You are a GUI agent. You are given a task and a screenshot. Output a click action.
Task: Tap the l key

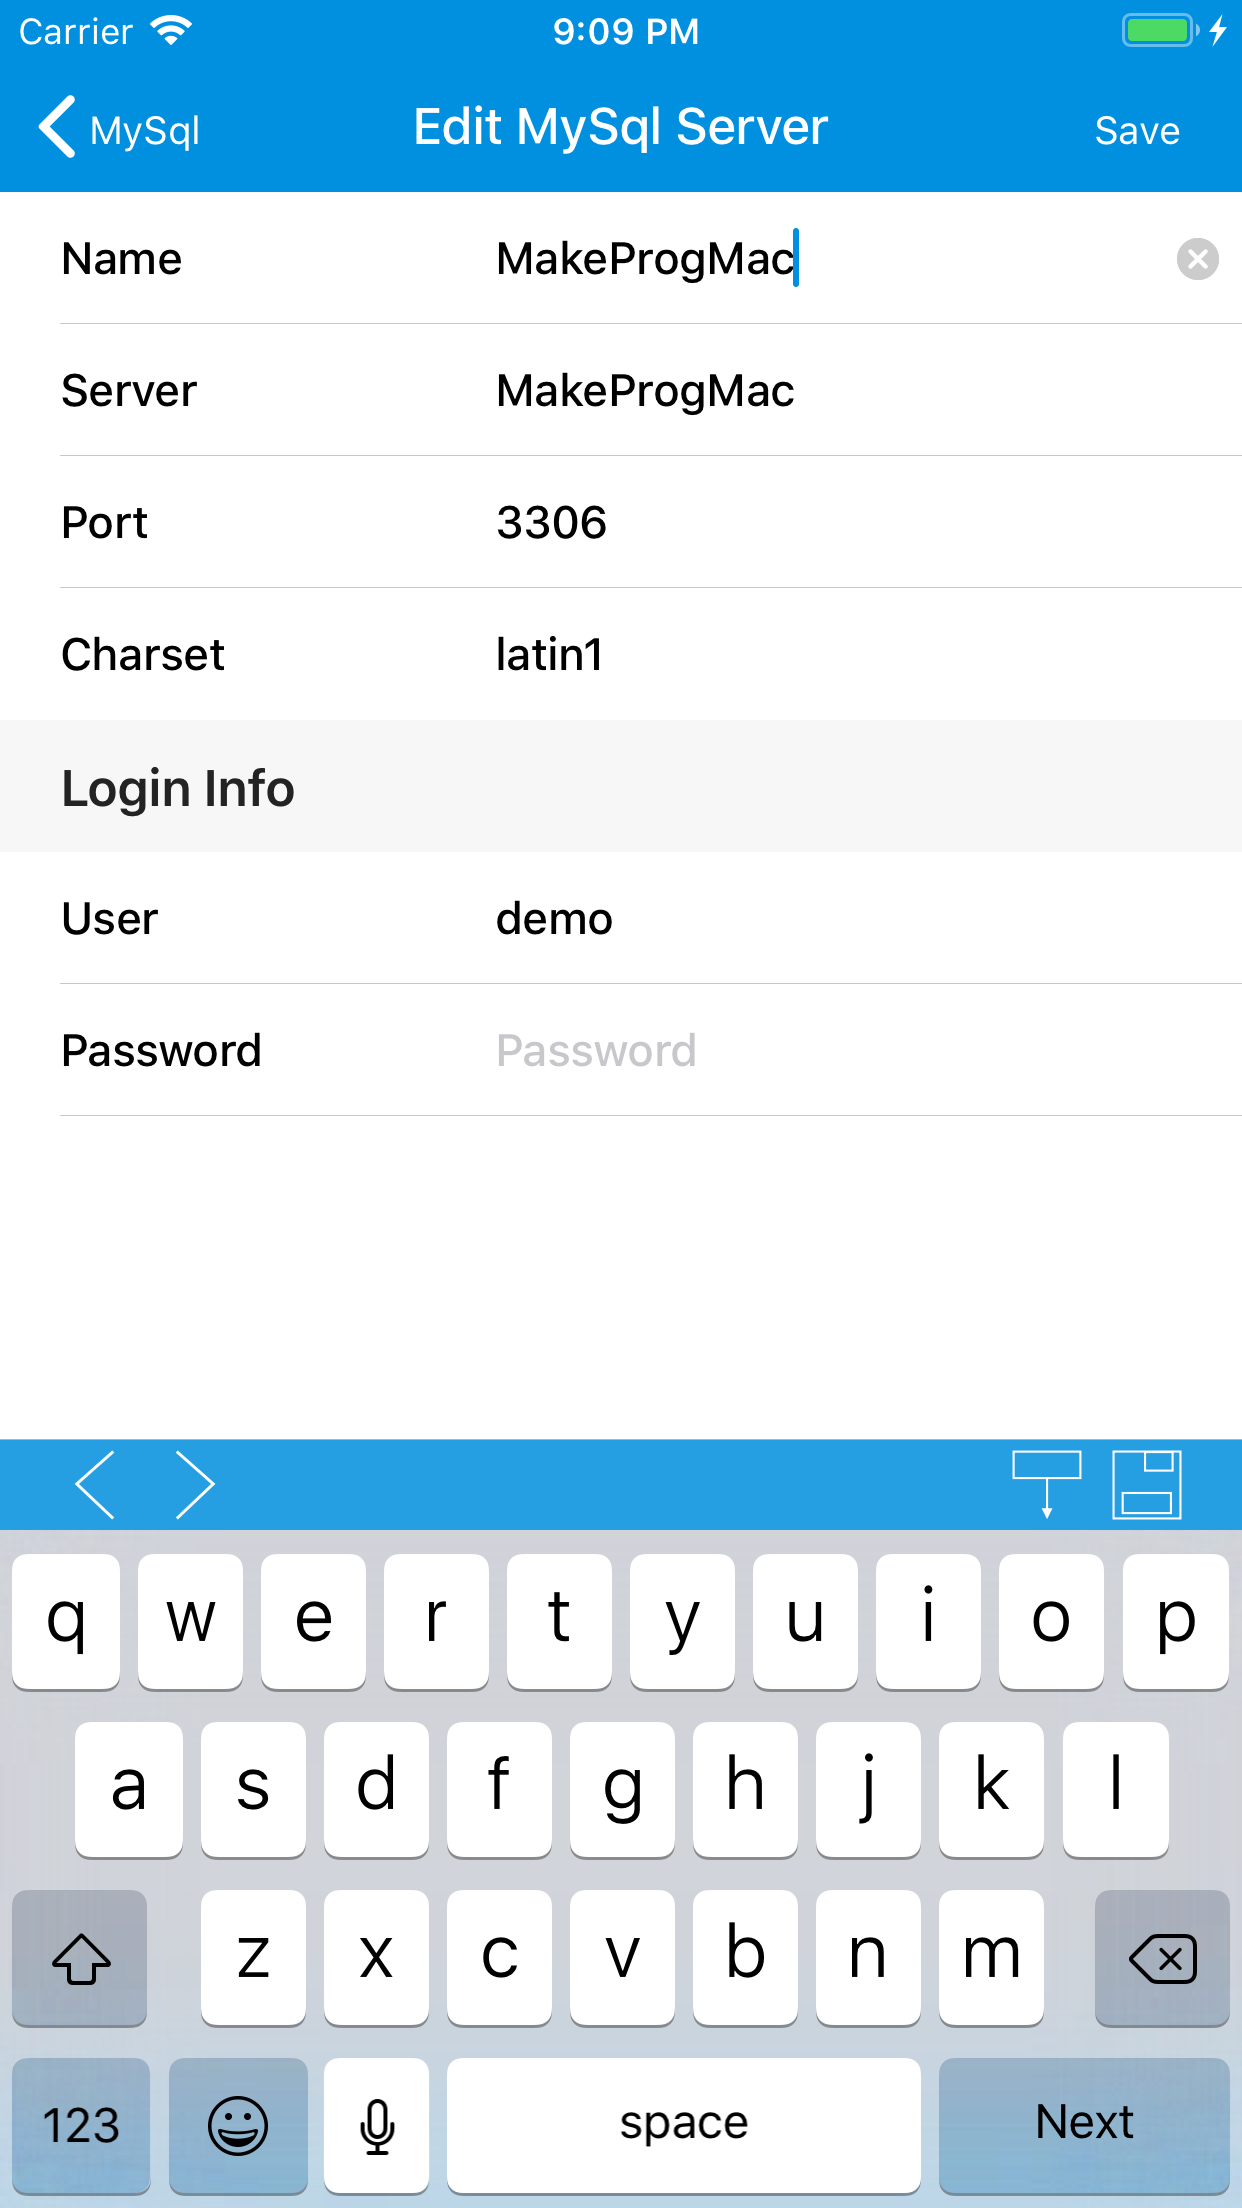pos(1115,1789)
